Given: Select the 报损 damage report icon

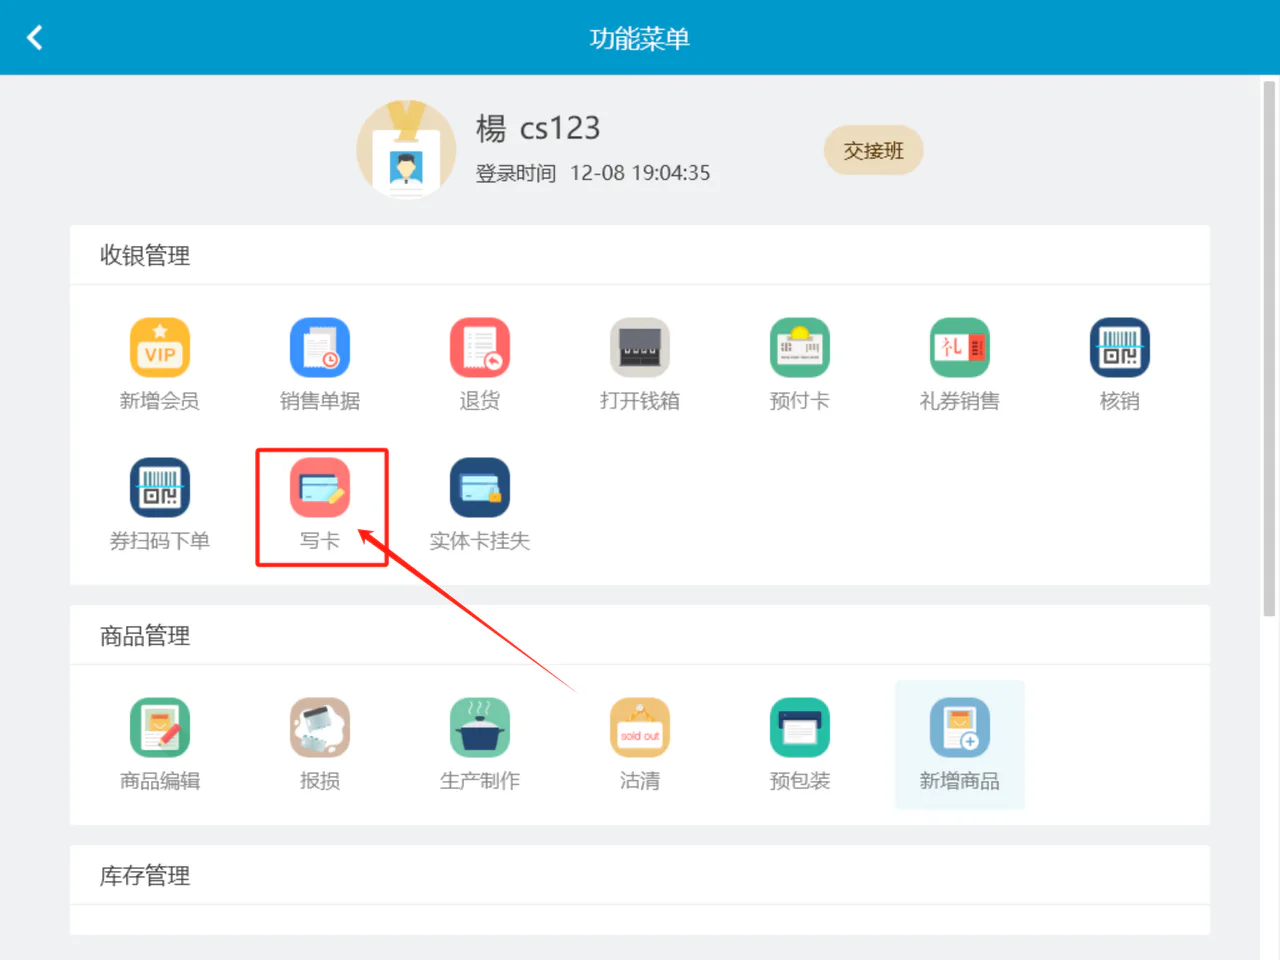Looking at the screenshot, I should tap(320, 727).
